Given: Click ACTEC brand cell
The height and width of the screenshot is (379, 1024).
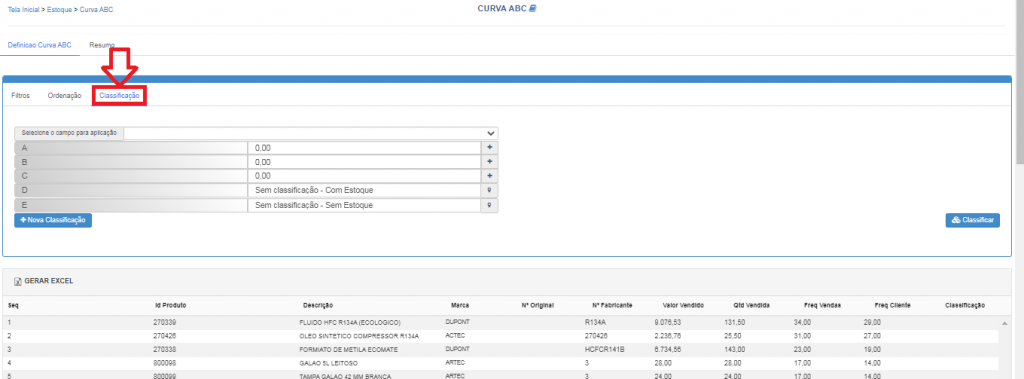Looking at the screenshot, I should [455, 335].
